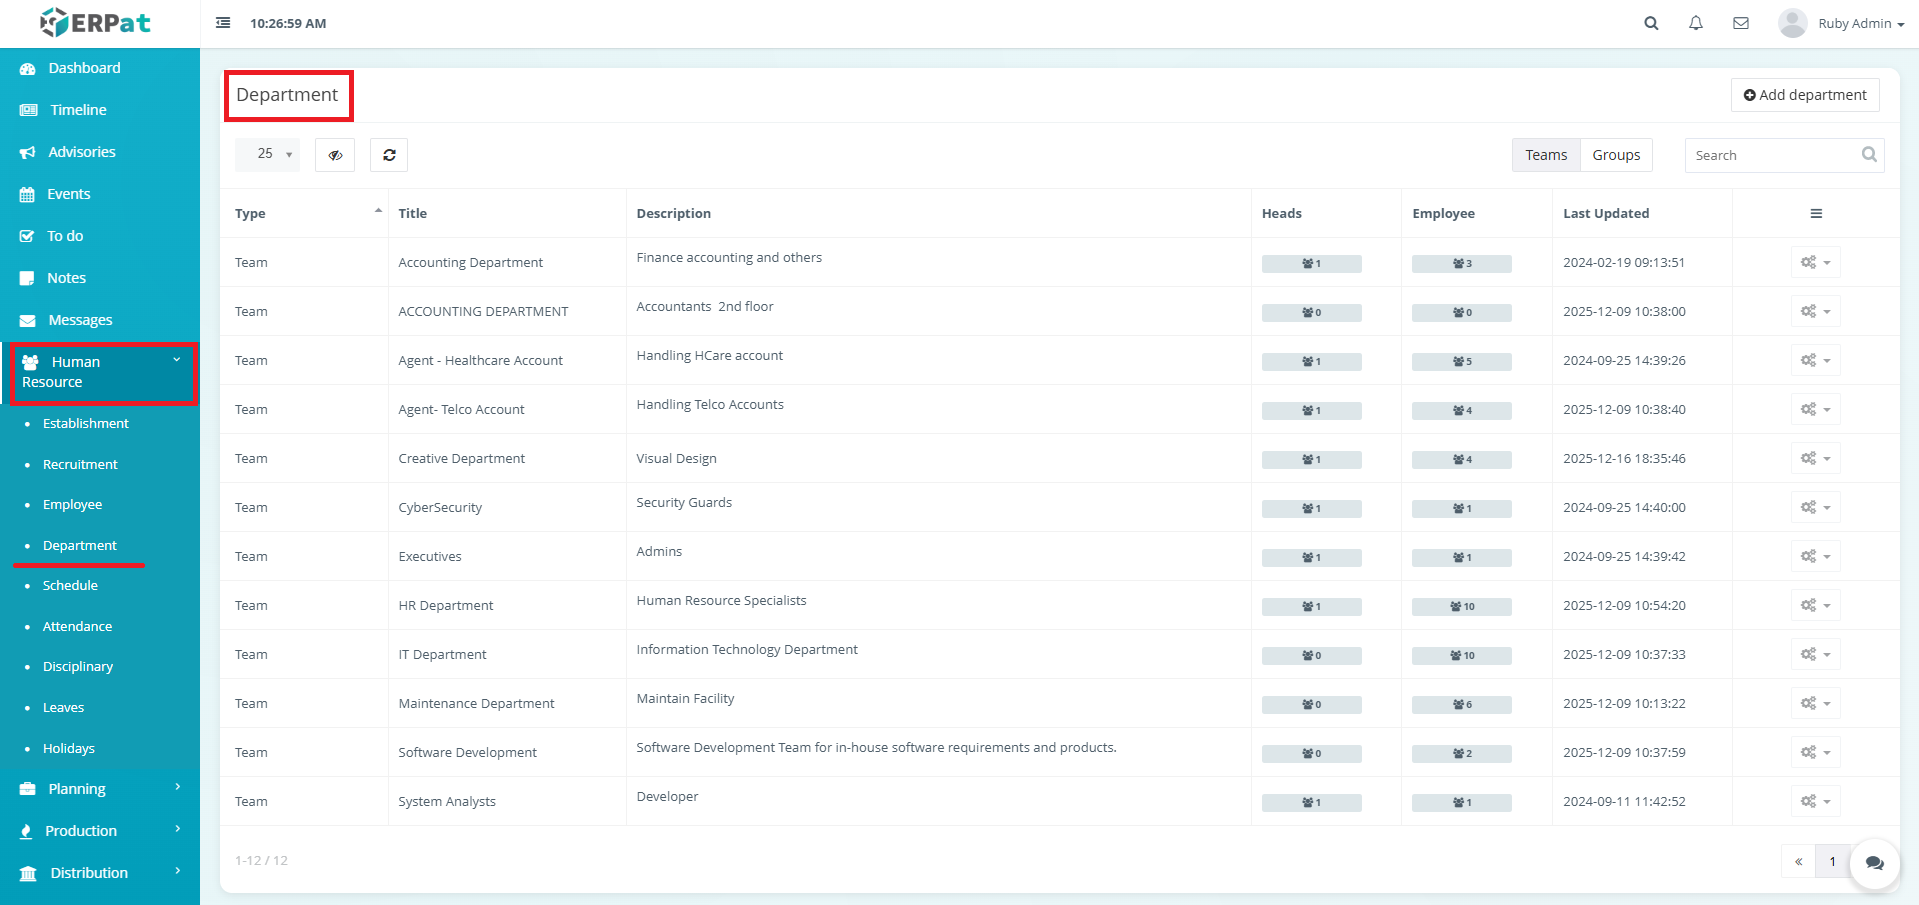Image resolution: width=1919 pixels, height=905 pixels.
Task: Refresh the department table
Action: click(x=389, y=155)
